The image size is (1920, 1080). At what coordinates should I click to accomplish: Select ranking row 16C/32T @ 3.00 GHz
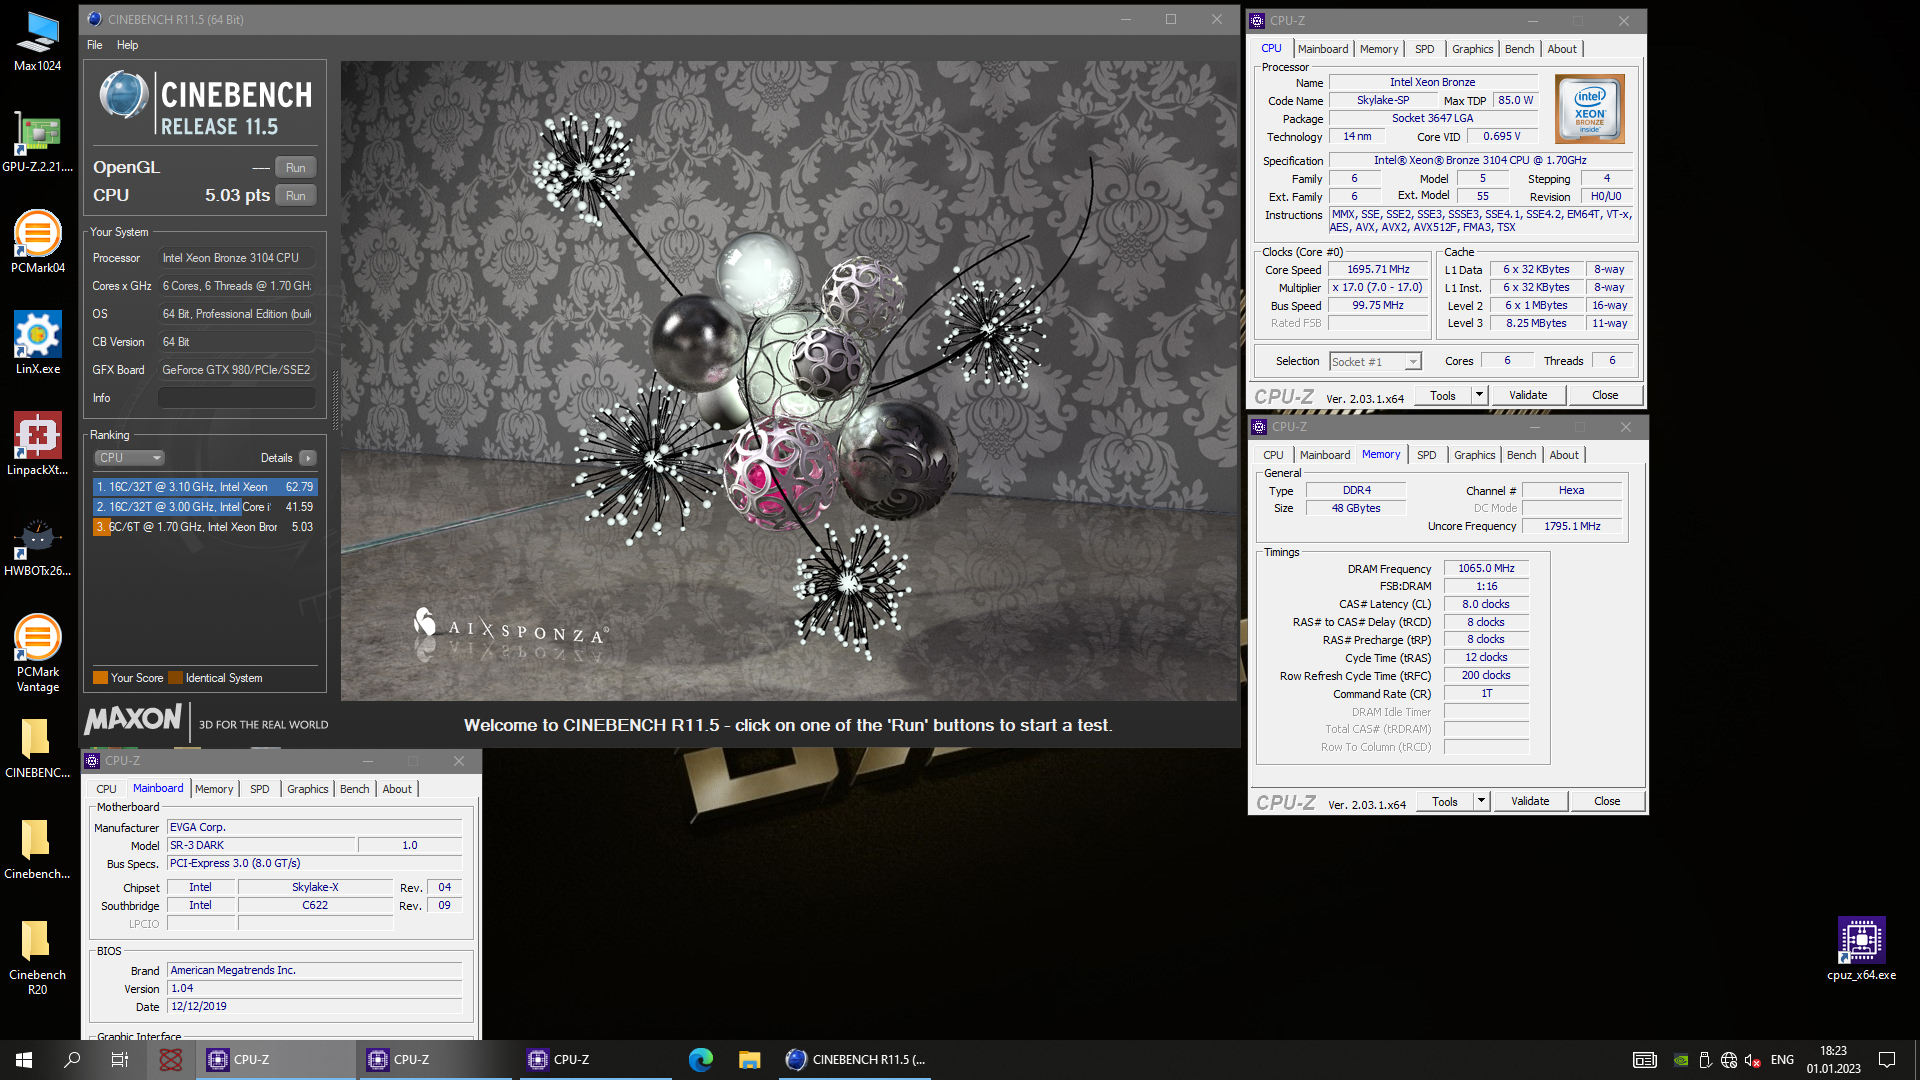point(205,507)
